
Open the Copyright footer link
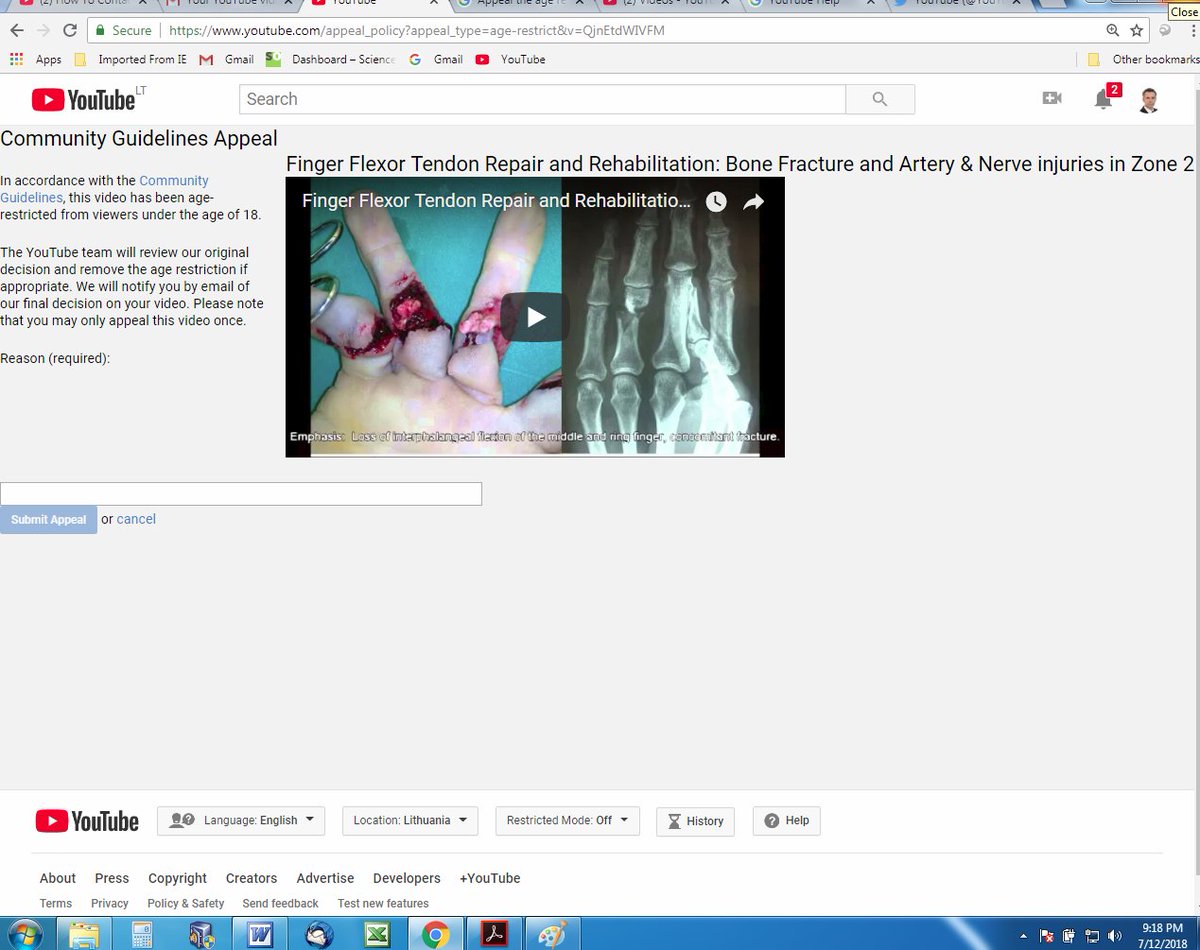pos(178,878)
